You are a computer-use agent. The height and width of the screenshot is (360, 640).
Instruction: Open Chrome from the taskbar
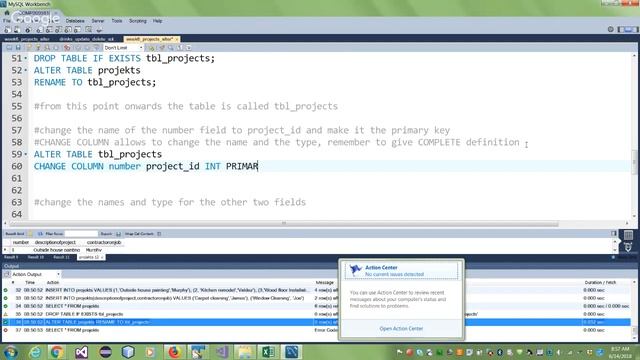[57, 351]
